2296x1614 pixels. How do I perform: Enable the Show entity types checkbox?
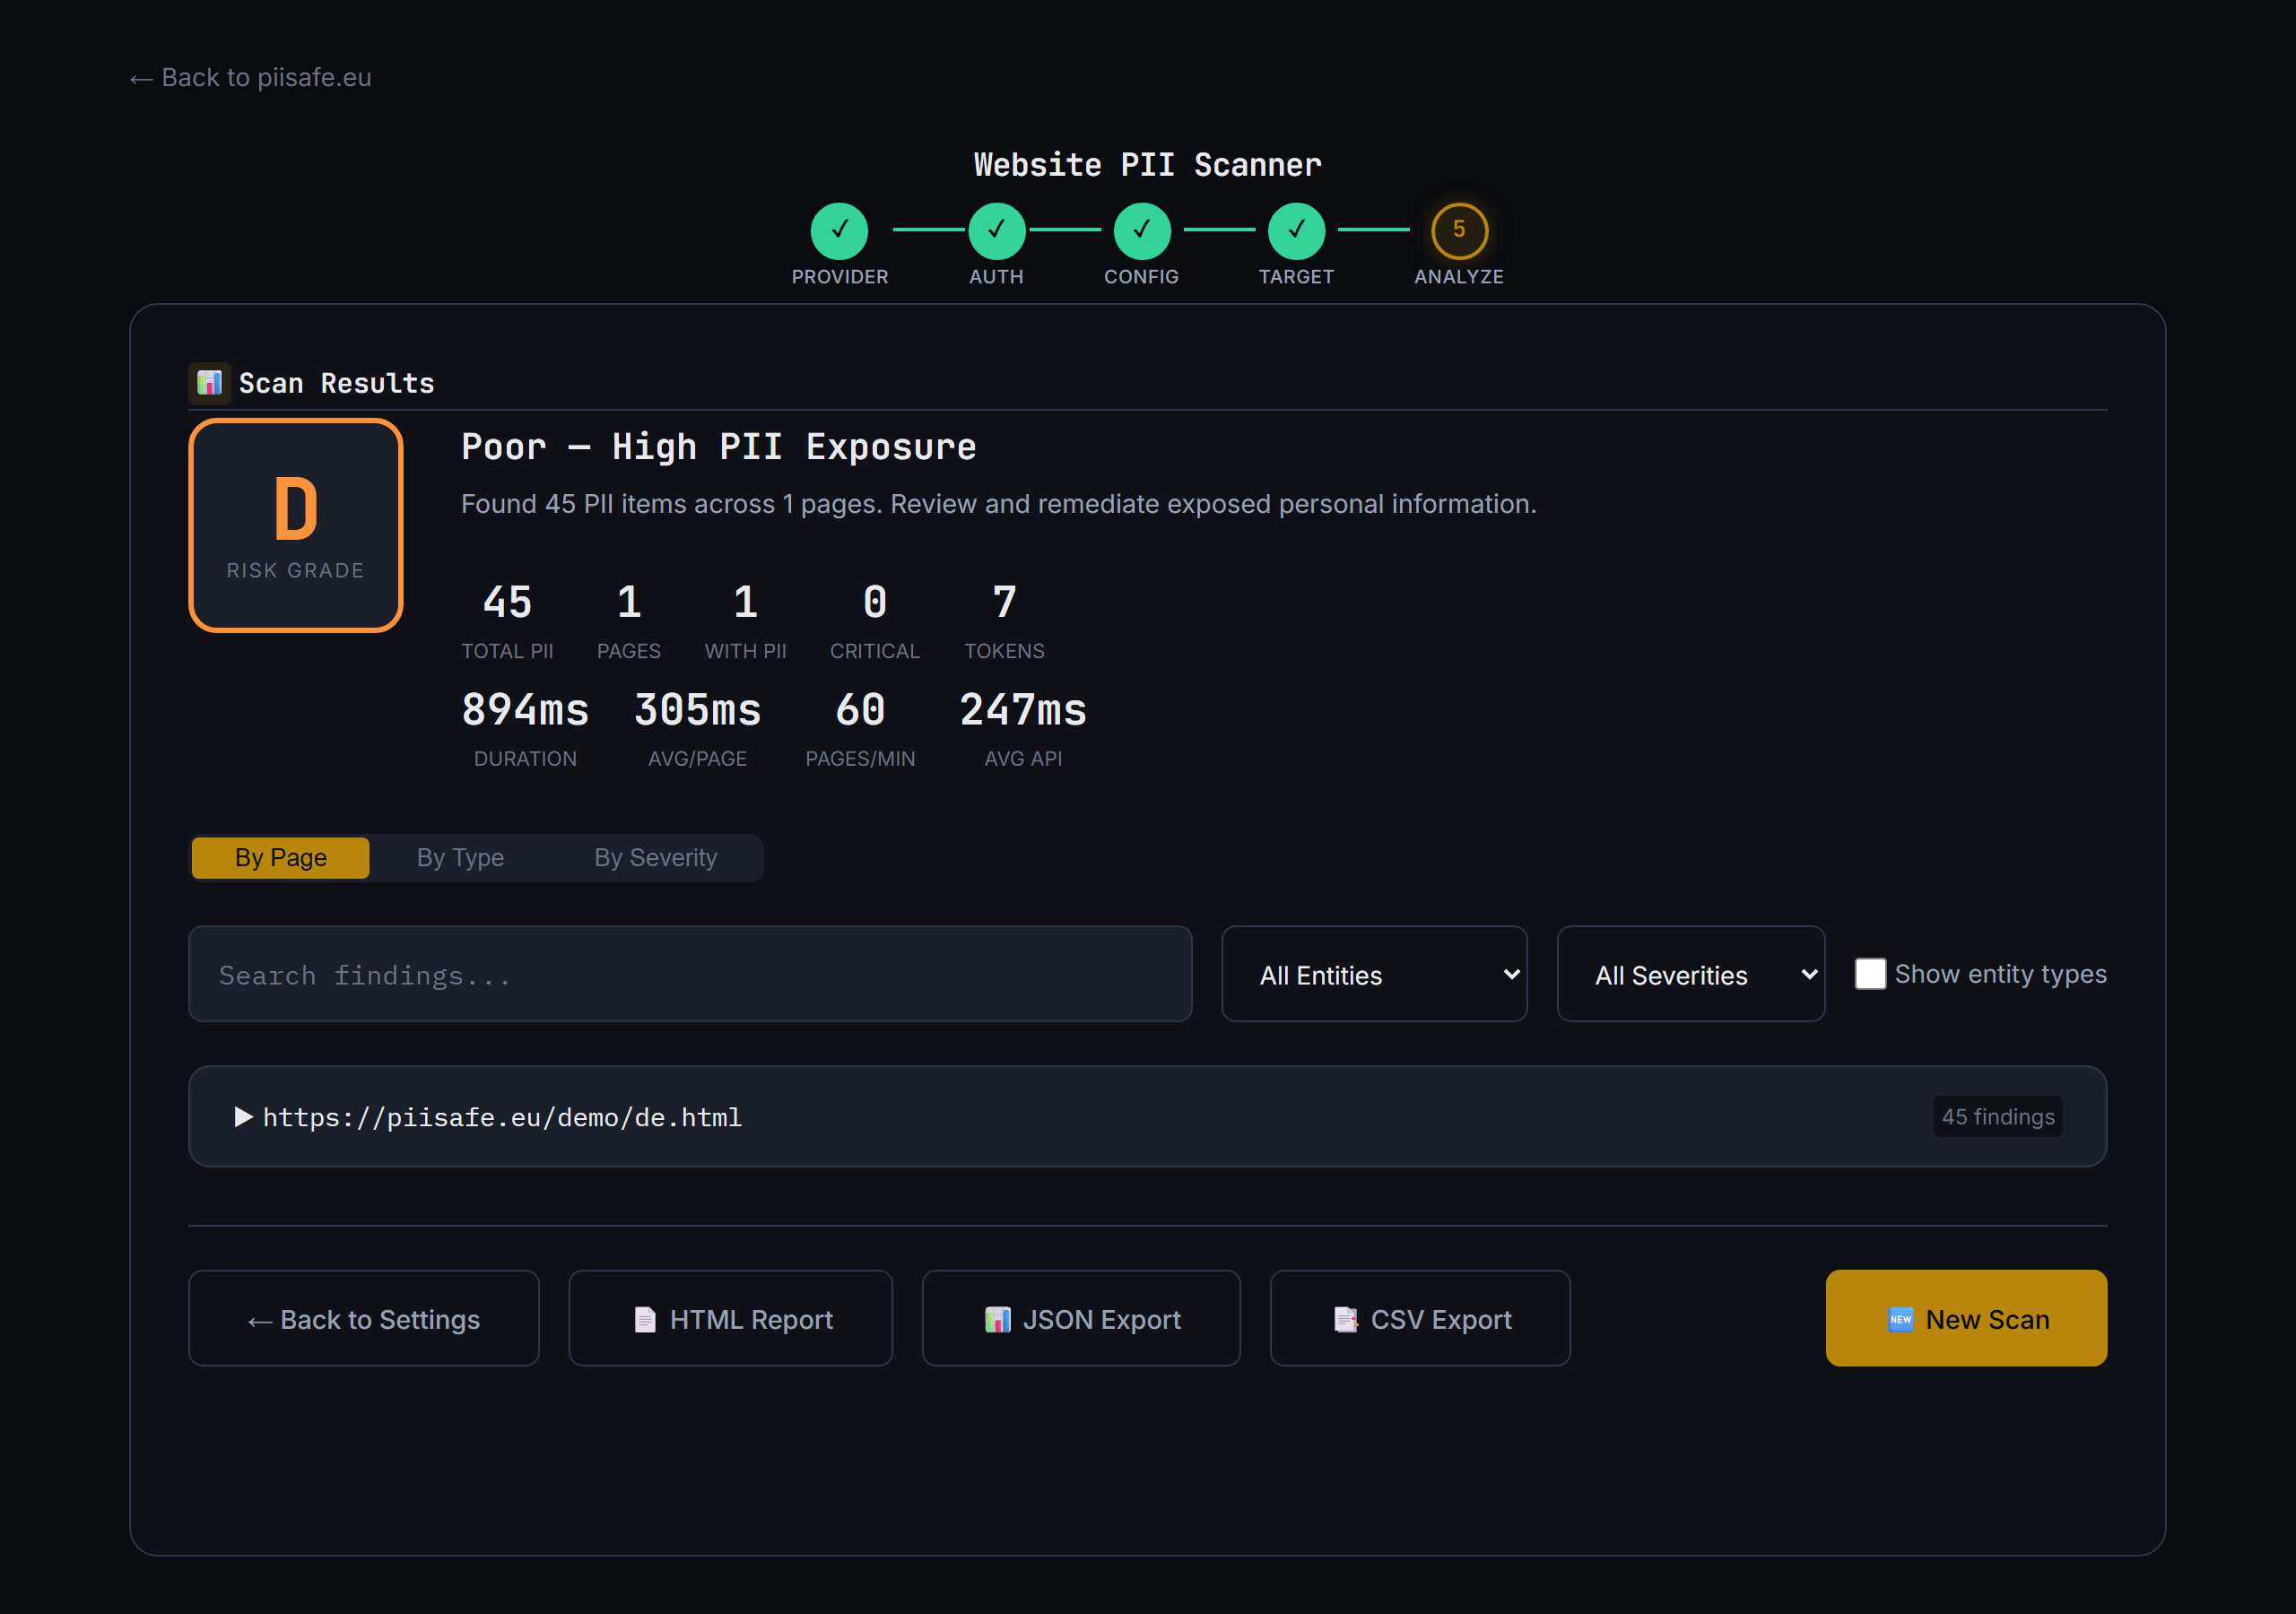[x=1870, y=974]
